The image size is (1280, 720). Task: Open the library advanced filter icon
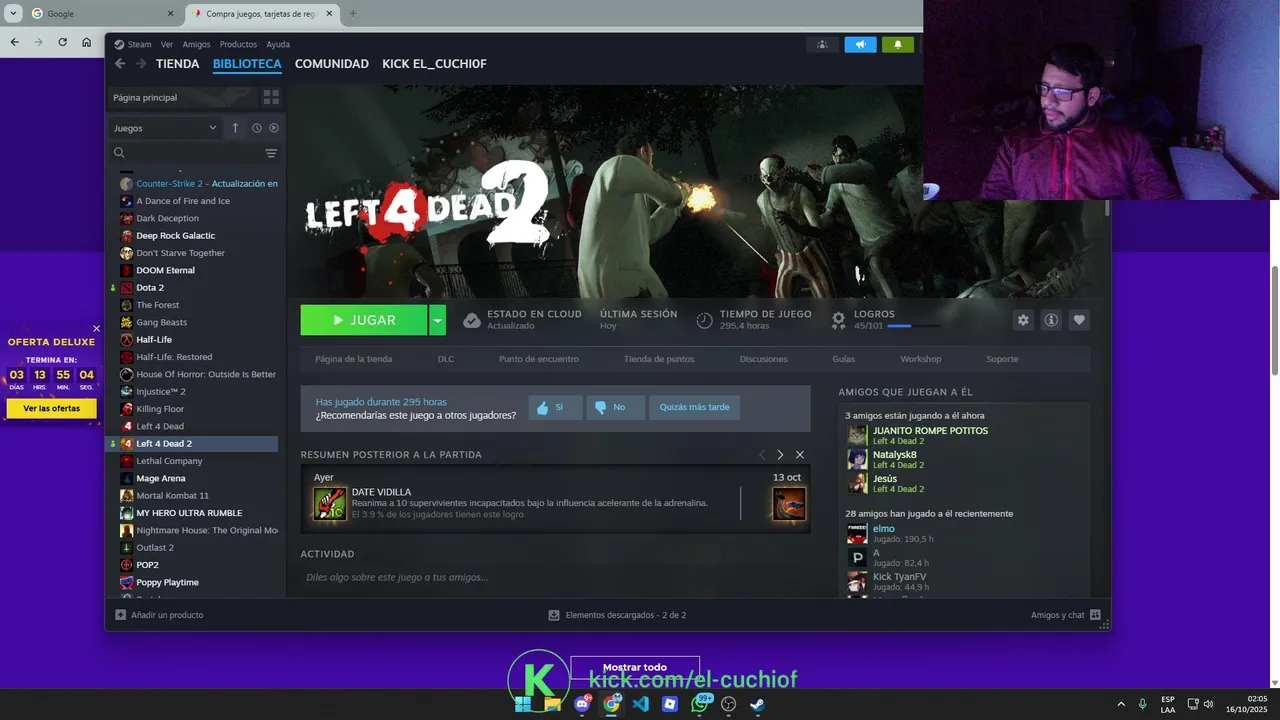point(271,153)
